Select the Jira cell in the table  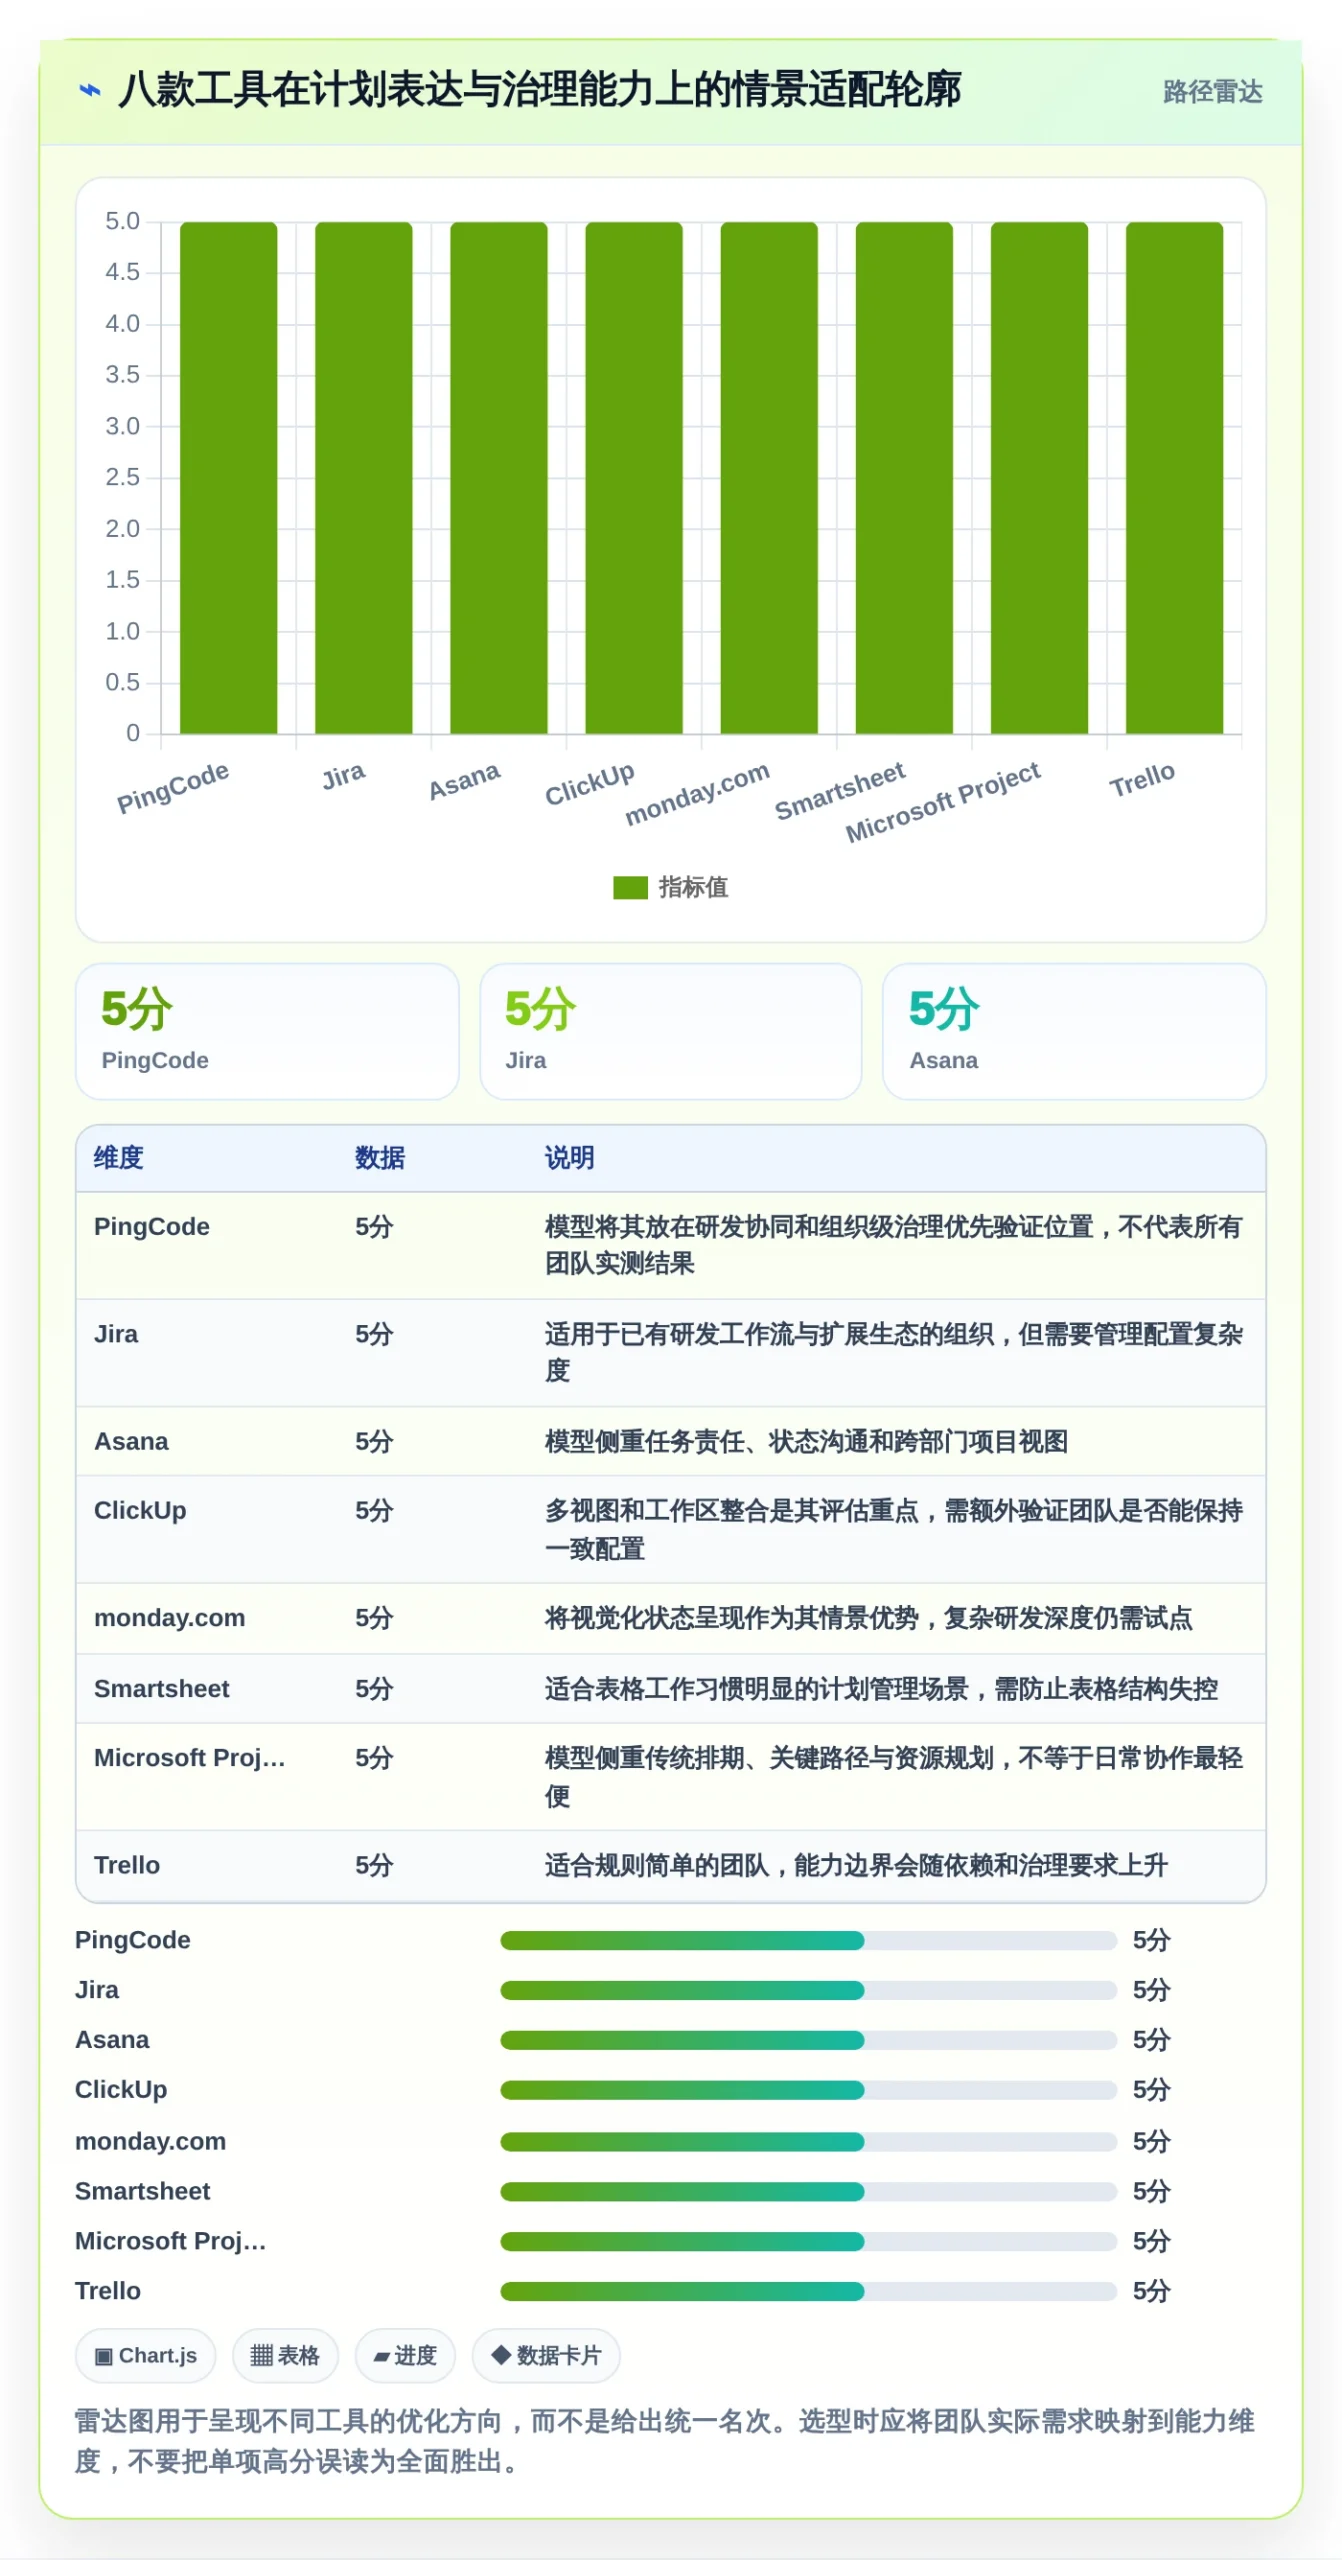coord(116,1334)
